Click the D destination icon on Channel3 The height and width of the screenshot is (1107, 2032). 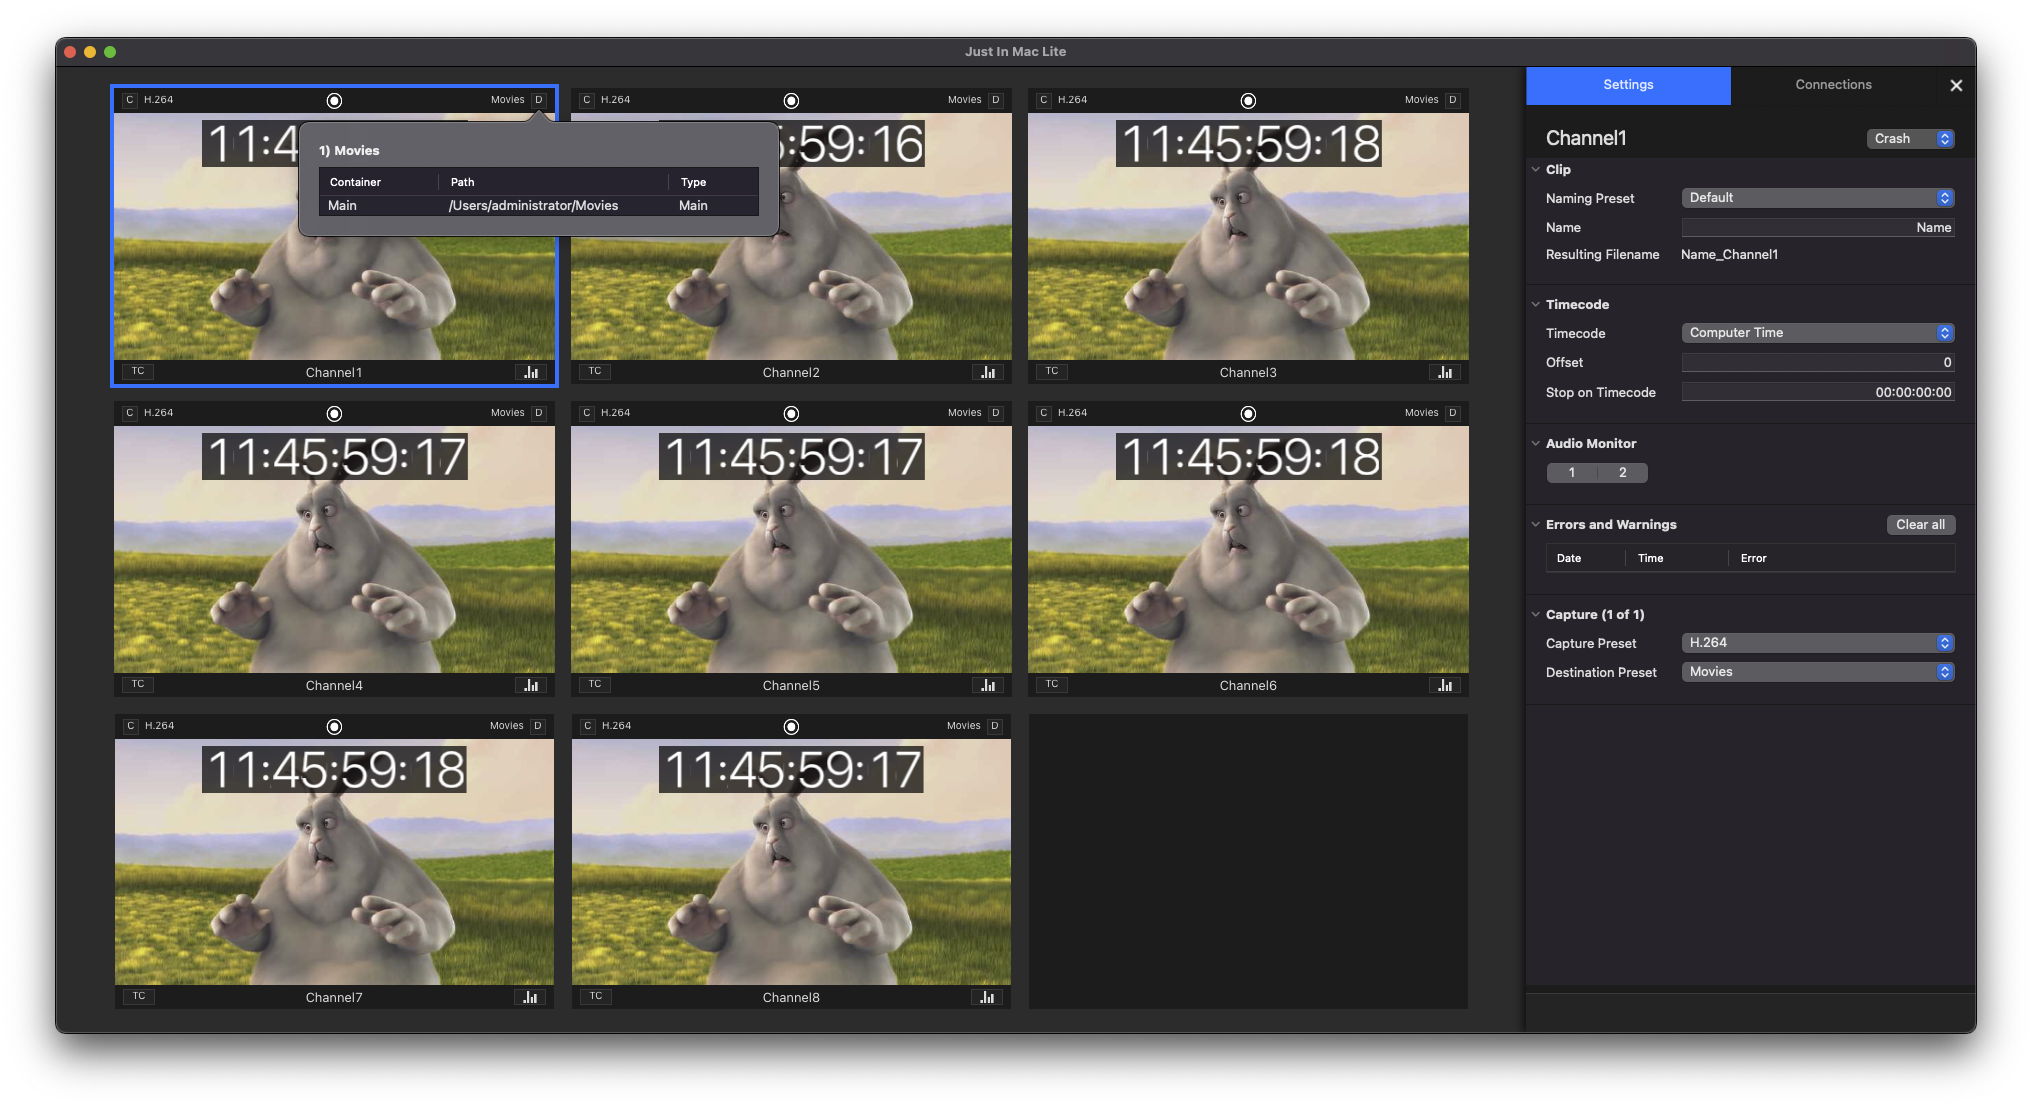1453,100
